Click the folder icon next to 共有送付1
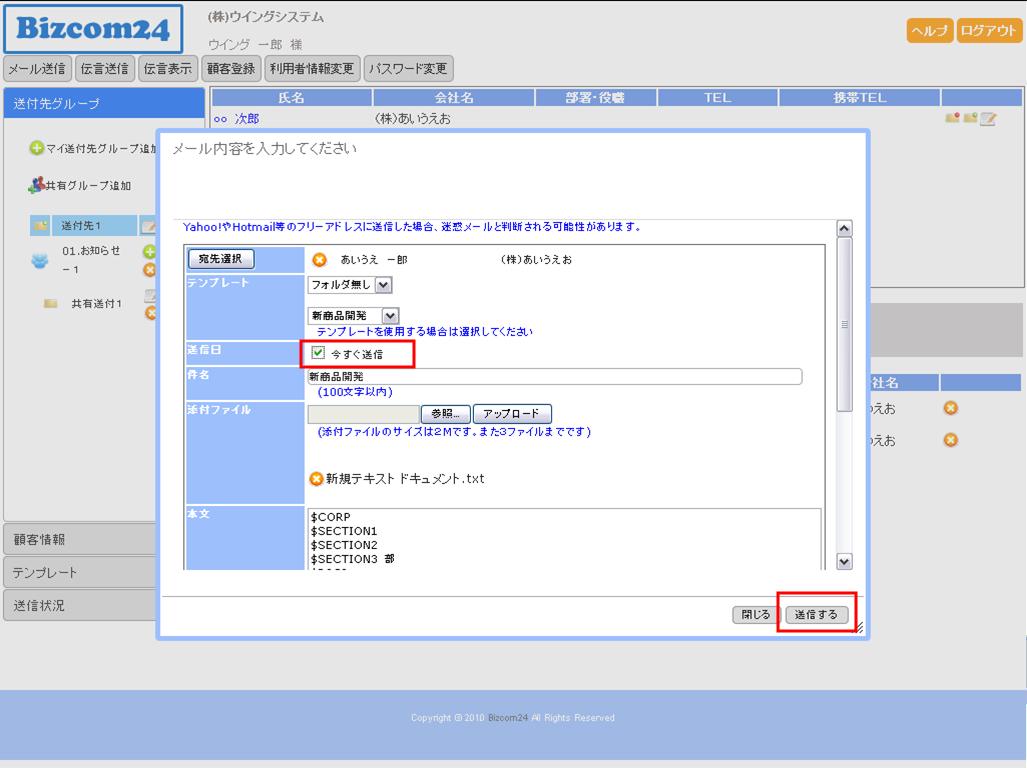 [x=50, y=304]
